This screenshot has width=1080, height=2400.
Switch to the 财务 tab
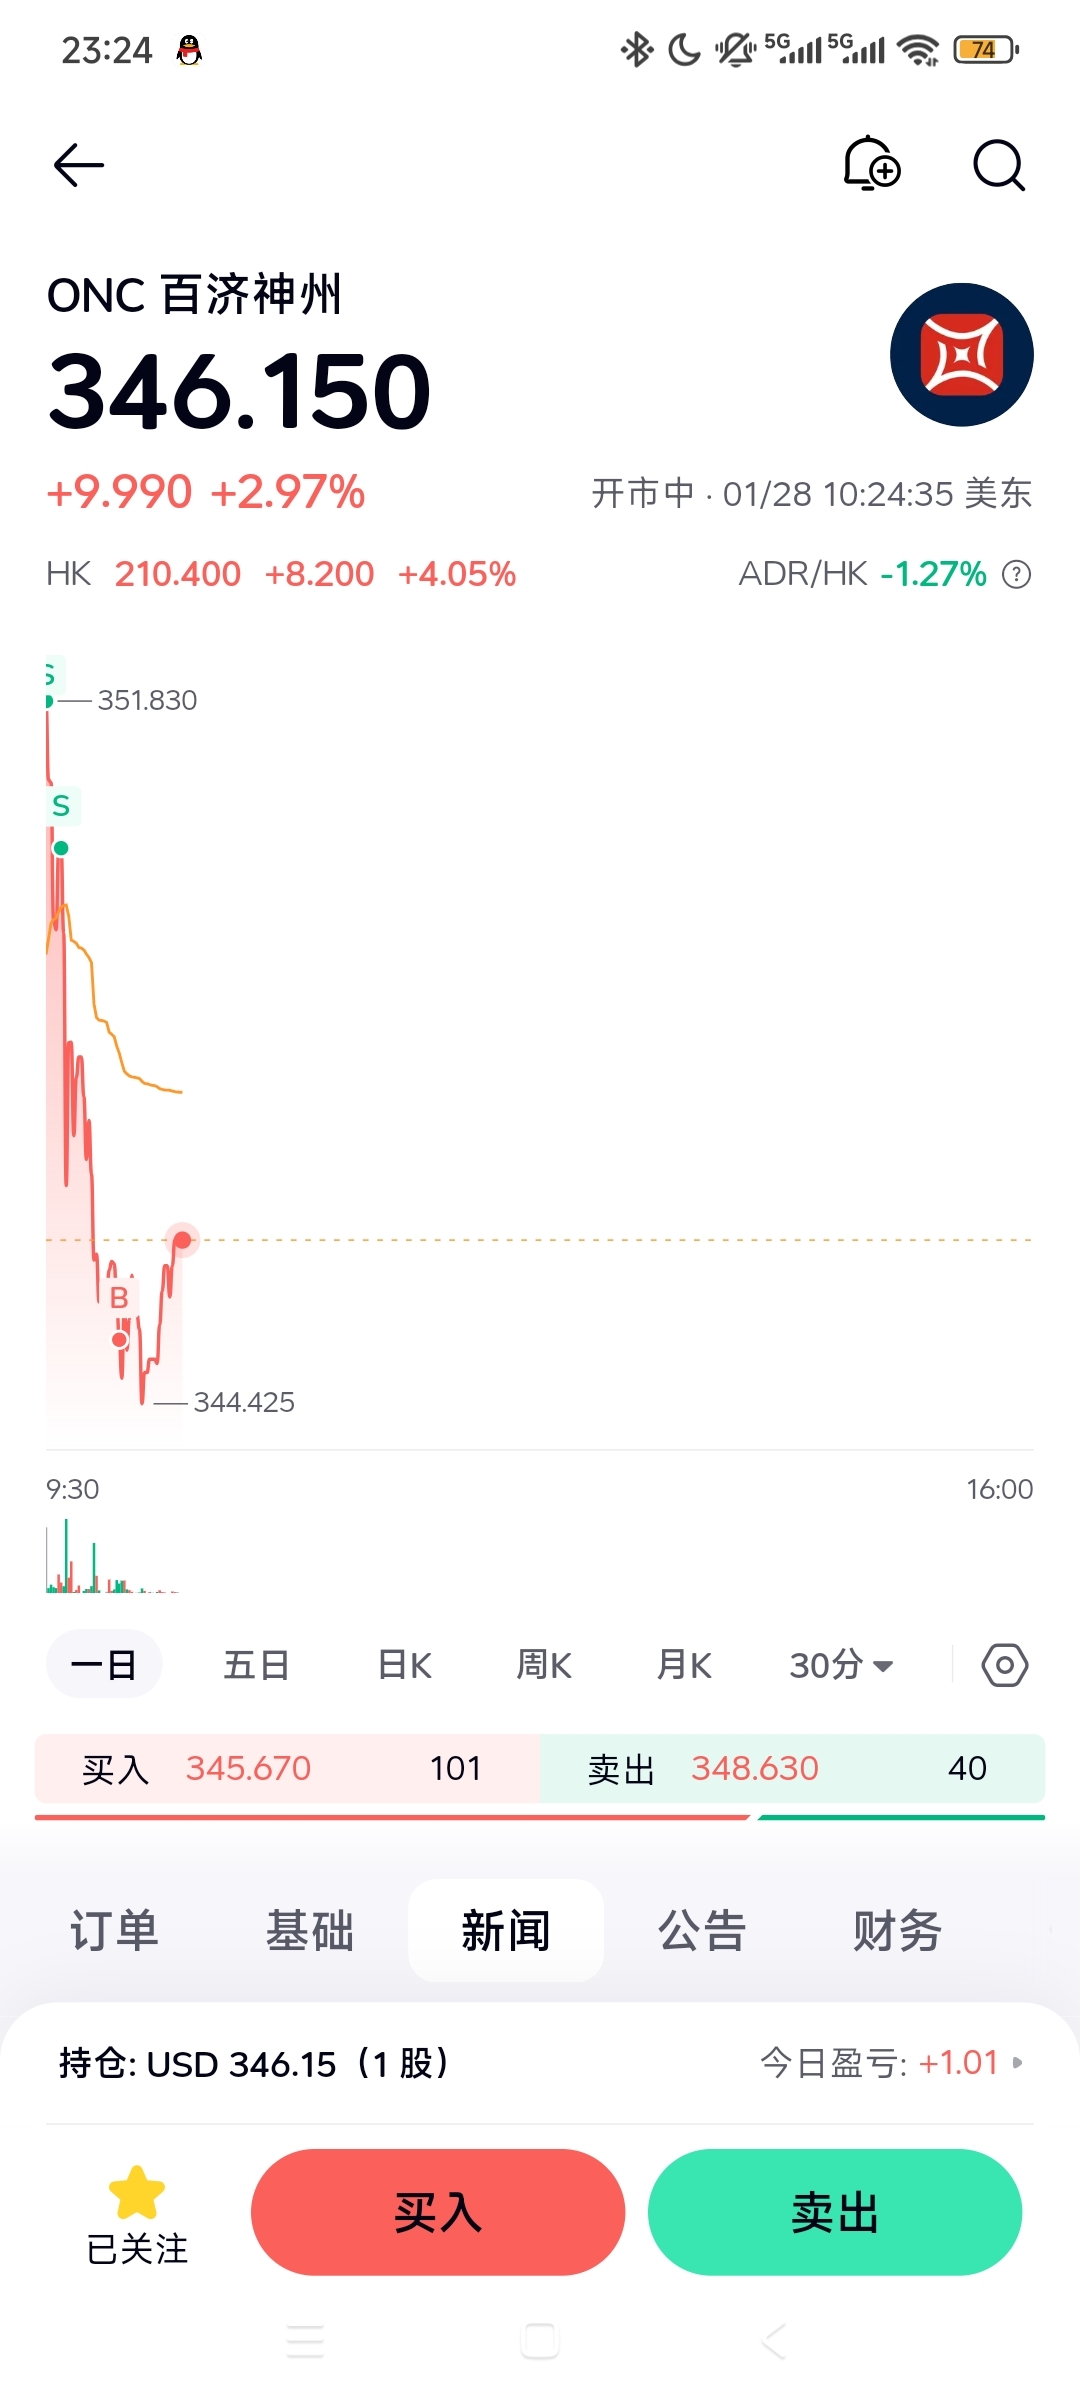click(897, 1930)
